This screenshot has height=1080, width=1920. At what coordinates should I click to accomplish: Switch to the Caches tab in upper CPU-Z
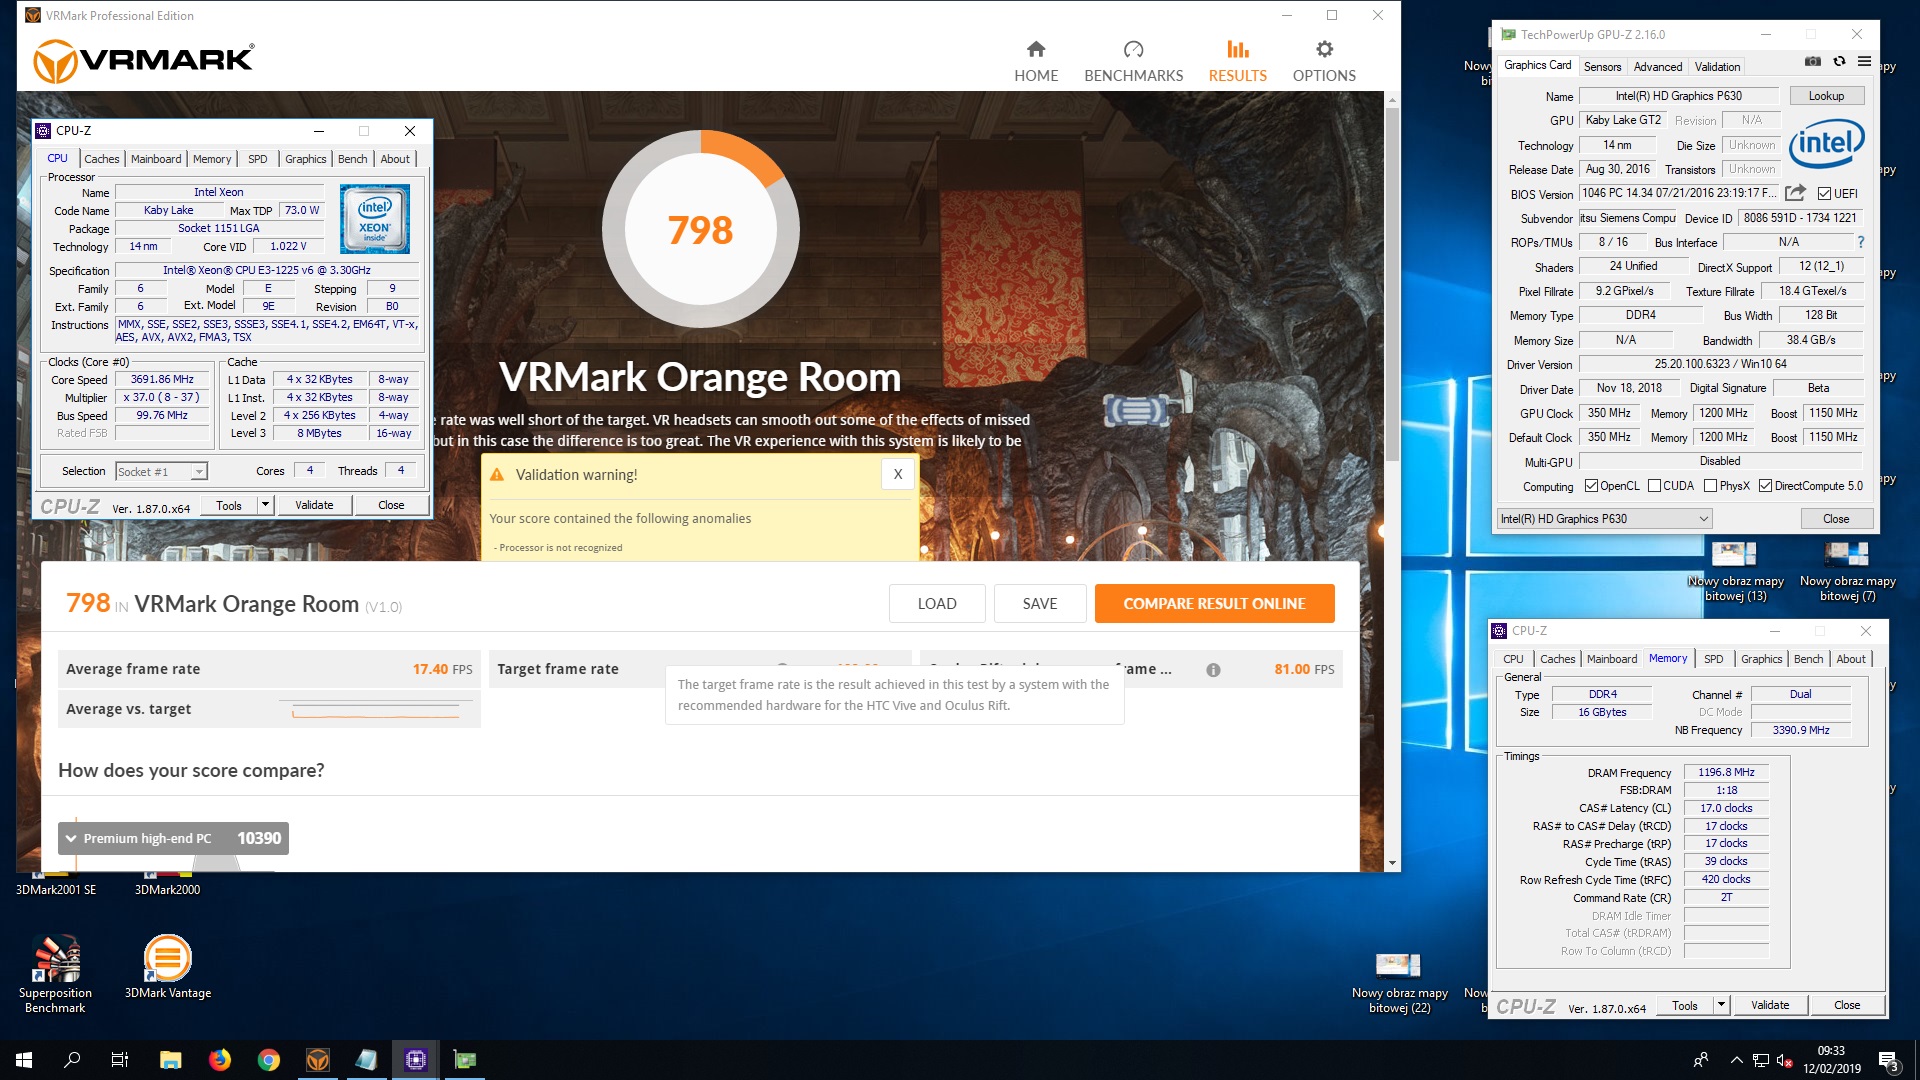coord(101,158)
